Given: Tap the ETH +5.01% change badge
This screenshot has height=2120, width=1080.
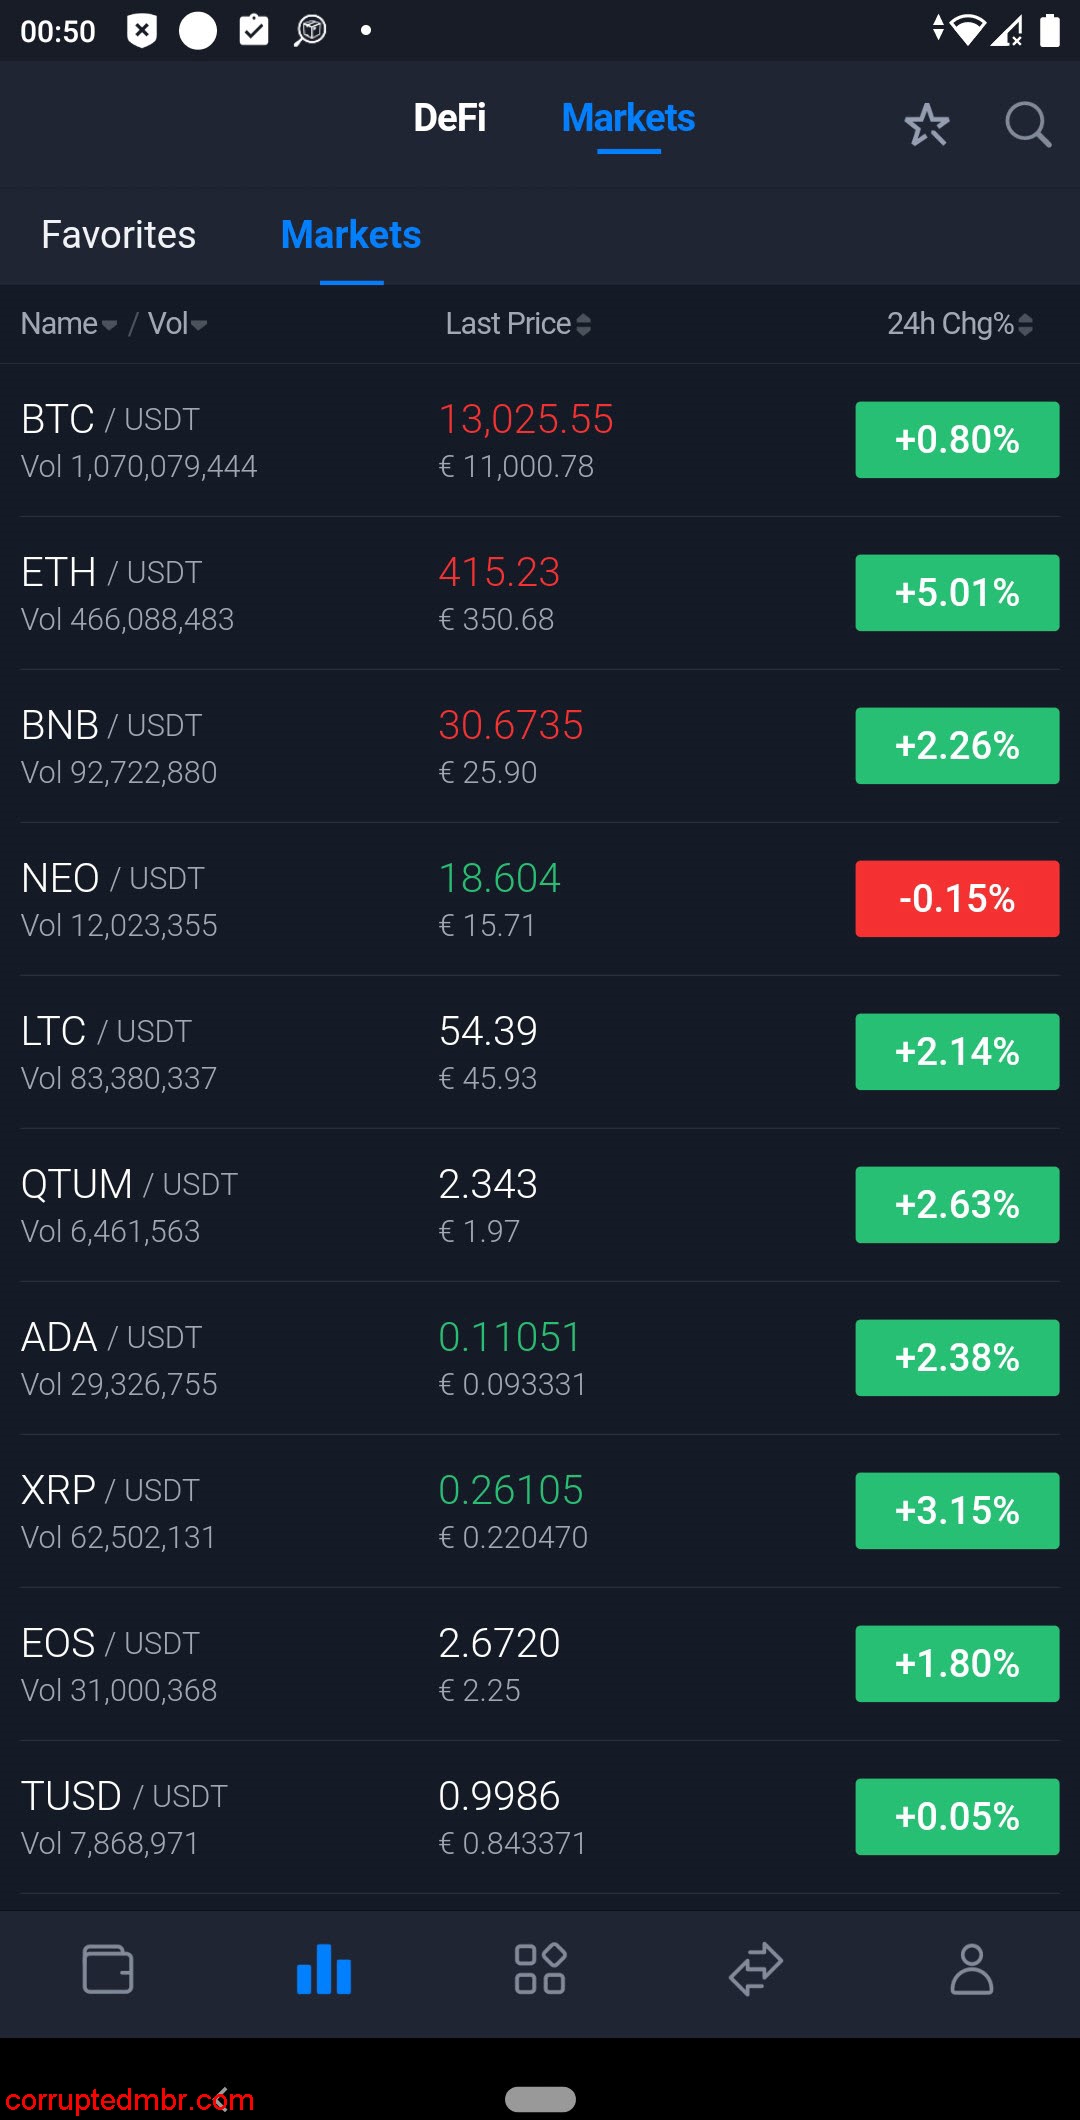Looking at the screenshot, I should (957, 593).
